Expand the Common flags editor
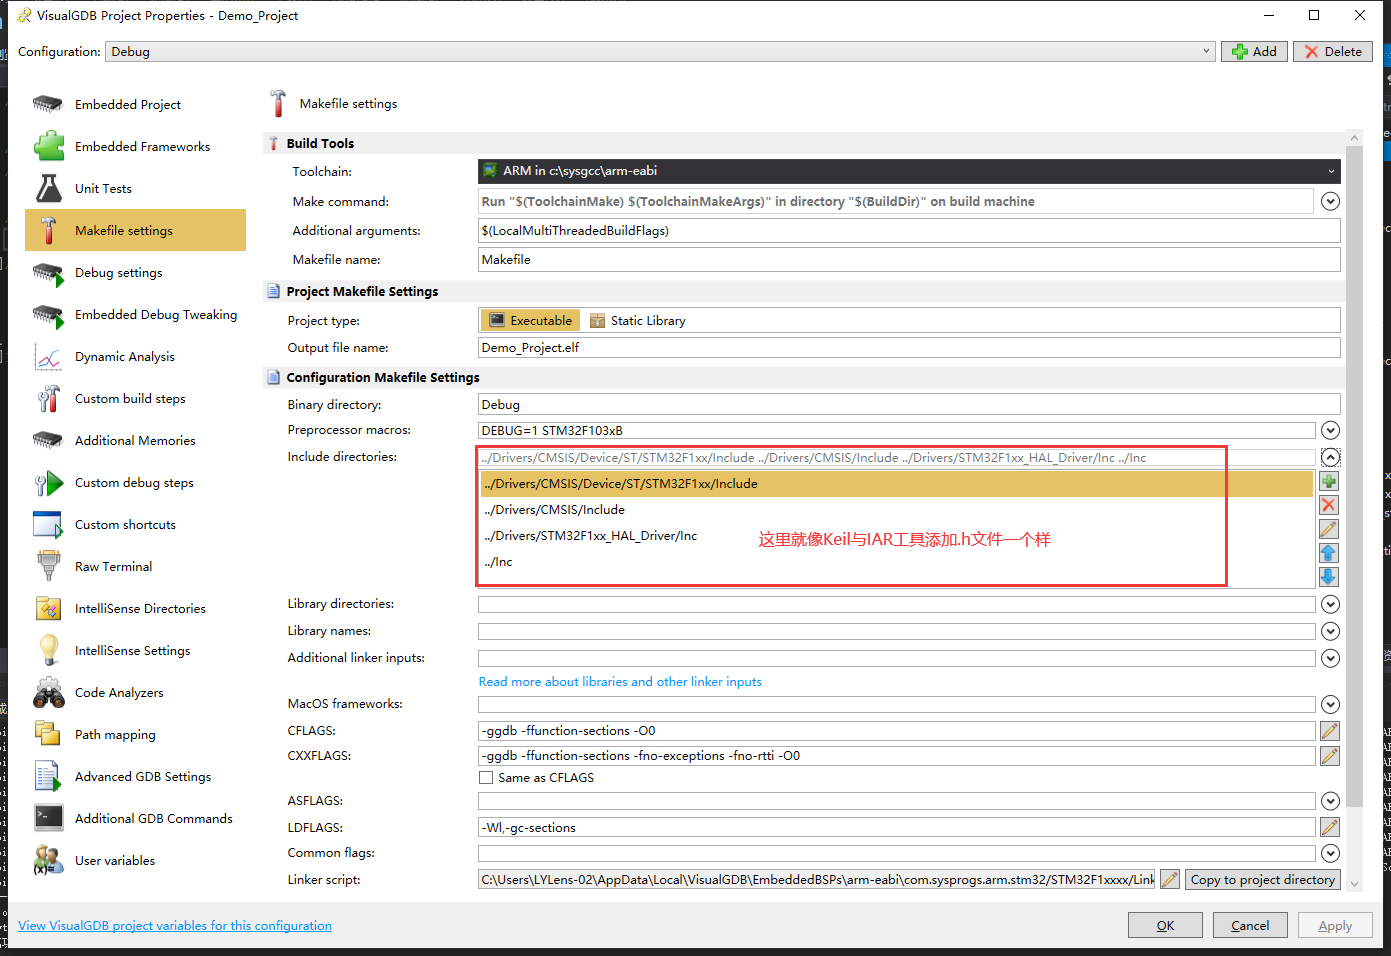Viewport: 1391px width, 956px height. click(x=1330, y=853)
